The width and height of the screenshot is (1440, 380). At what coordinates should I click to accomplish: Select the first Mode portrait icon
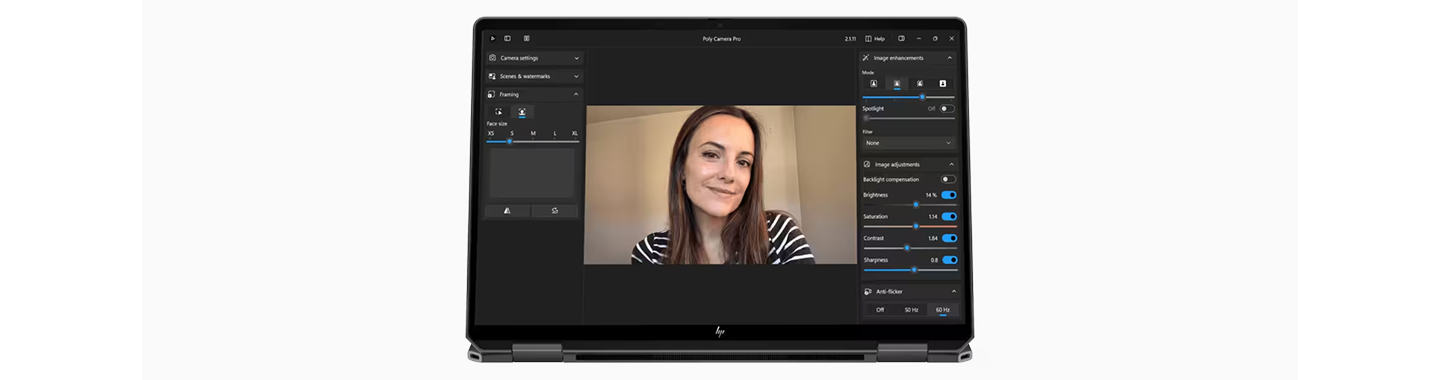[x=873, y=83]
